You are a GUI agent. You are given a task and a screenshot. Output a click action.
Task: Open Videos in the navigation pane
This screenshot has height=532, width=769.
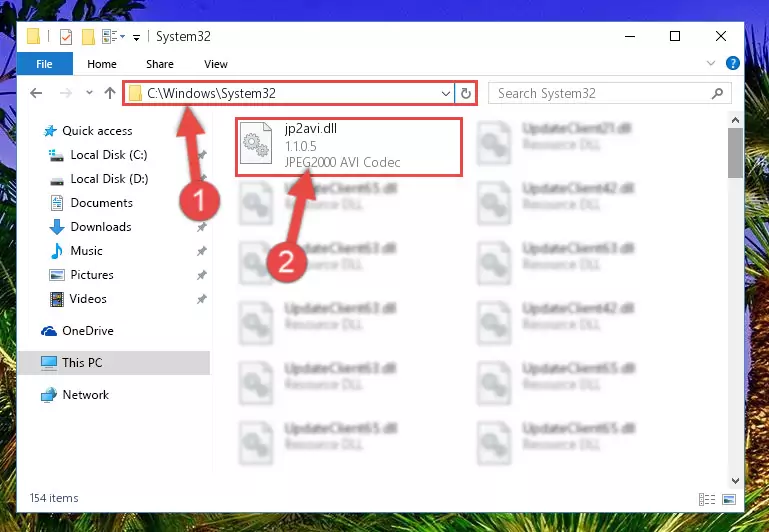click(x=88, y=299)
